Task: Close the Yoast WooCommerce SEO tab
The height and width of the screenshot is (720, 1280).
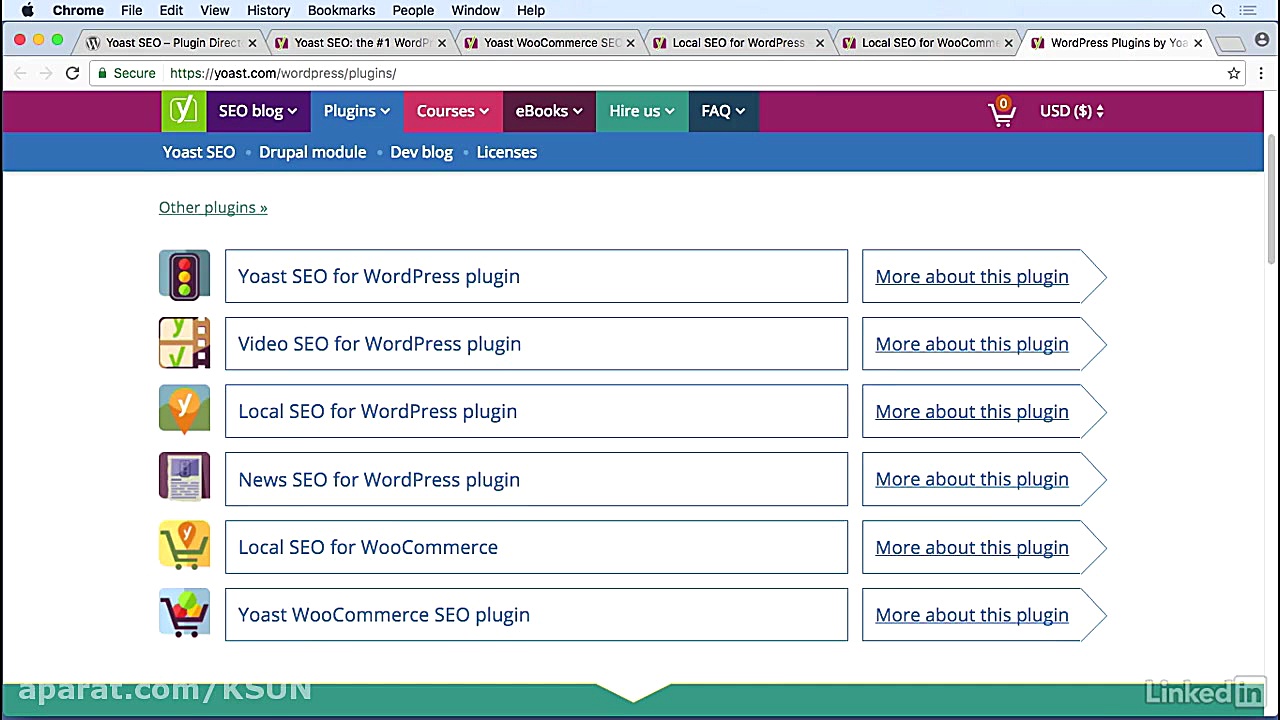Action: coord(630,43)
